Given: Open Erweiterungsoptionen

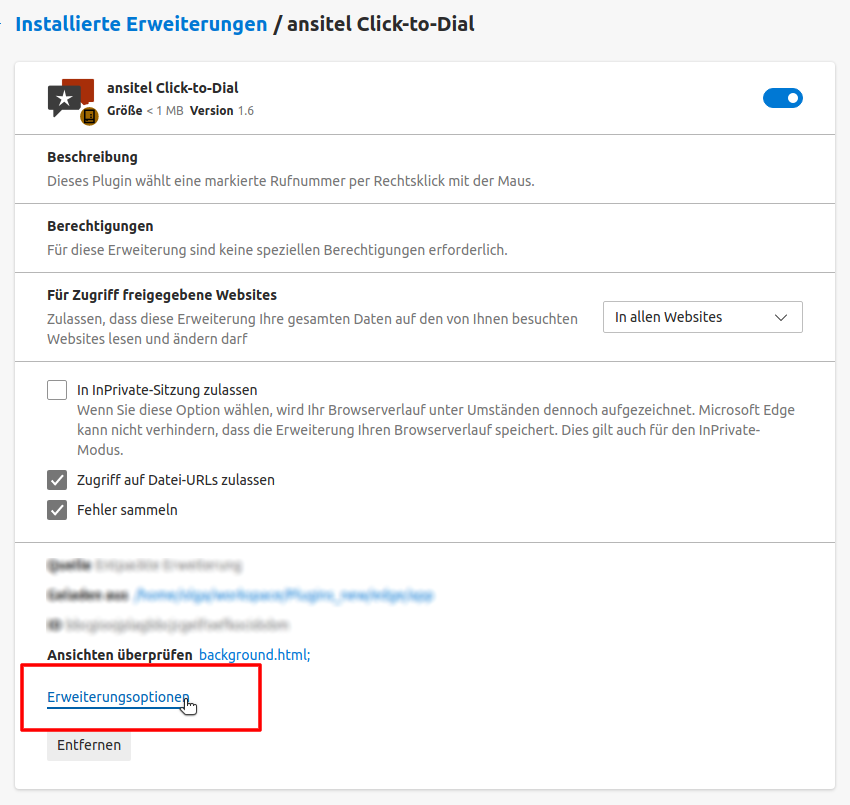Looking at the screenshot, I should 118,698.
